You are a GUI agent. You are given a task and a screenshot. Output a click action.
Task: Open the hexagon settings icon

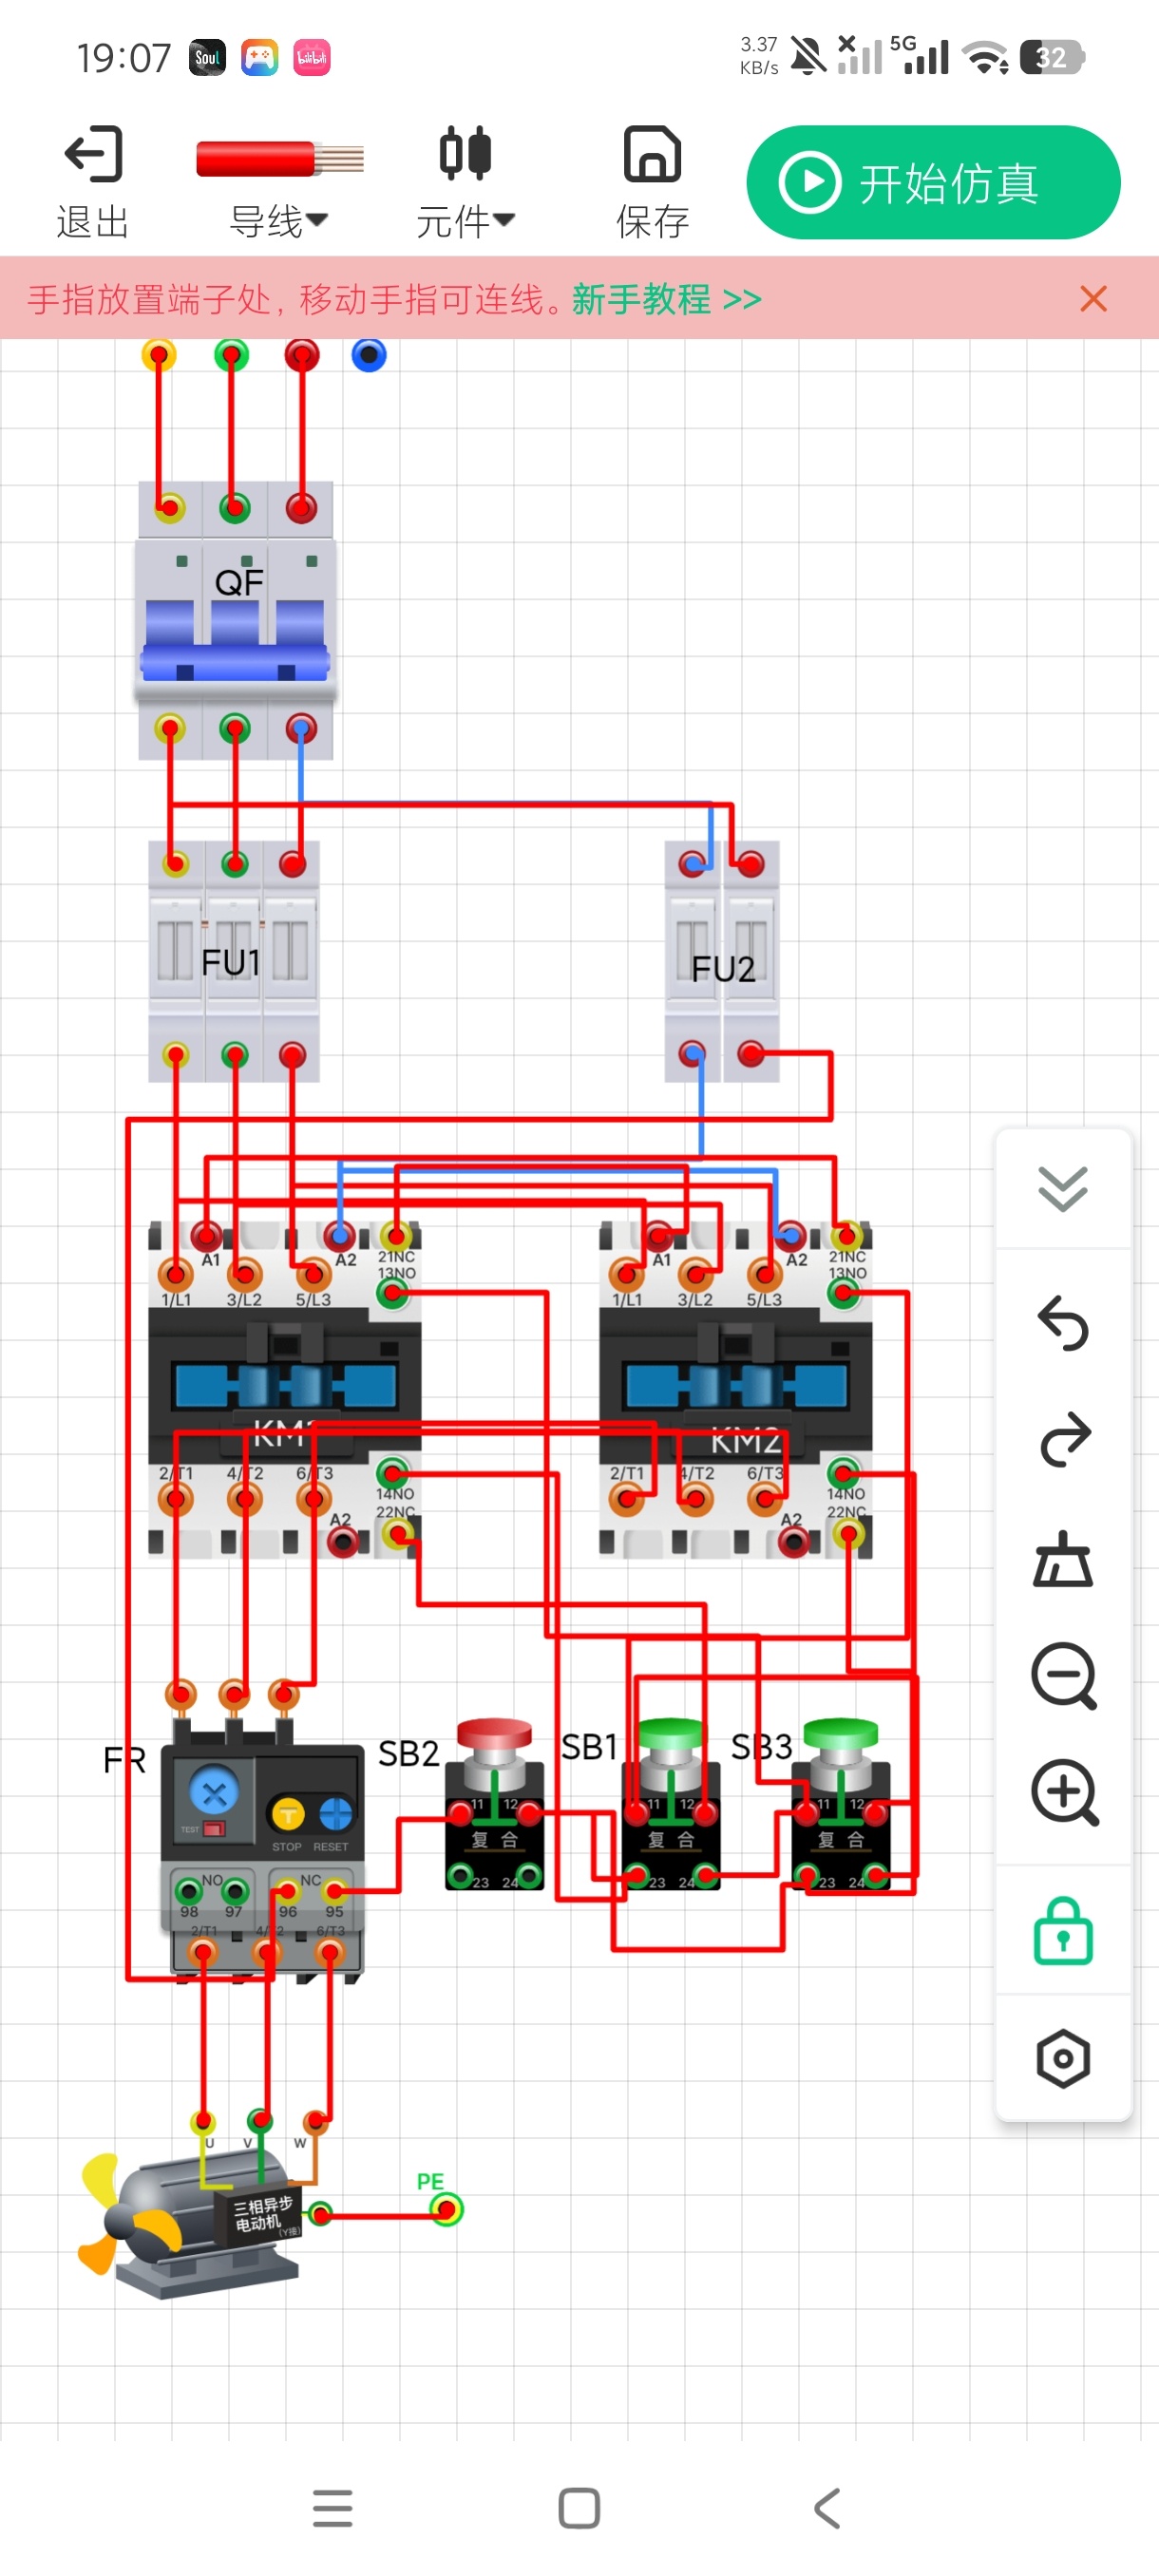pos(1063,2058)
